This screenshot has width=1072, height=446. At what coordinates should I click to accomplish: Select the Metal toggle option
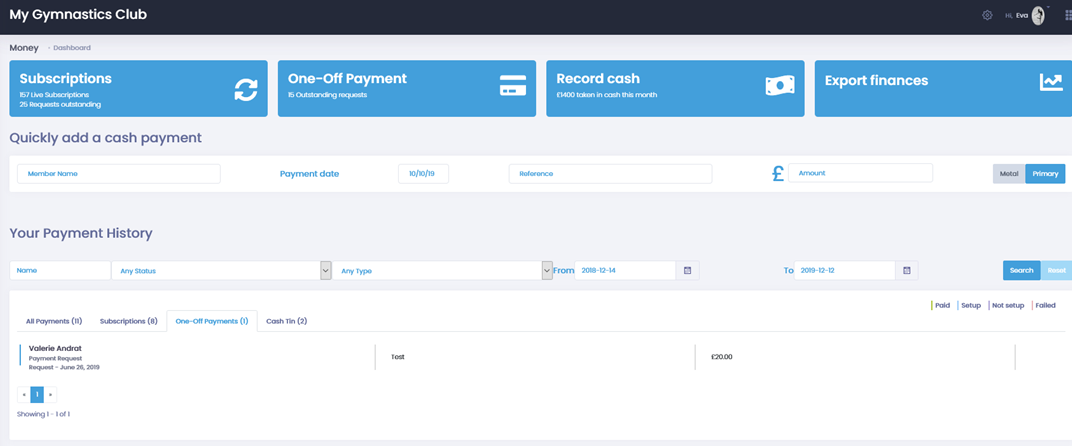pyautogui.click(x=1008, y=174)
